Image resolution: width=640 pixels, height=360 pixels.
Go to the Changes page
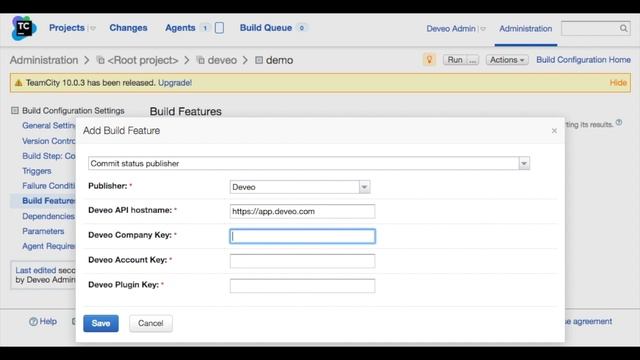(128, 28)
